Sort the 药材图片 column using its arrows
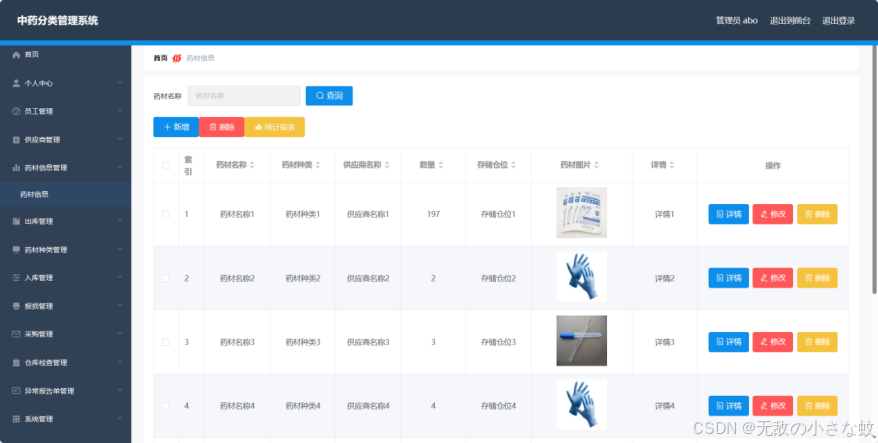Viewport: 878px width, 443px height. click(x=596, y=165)
